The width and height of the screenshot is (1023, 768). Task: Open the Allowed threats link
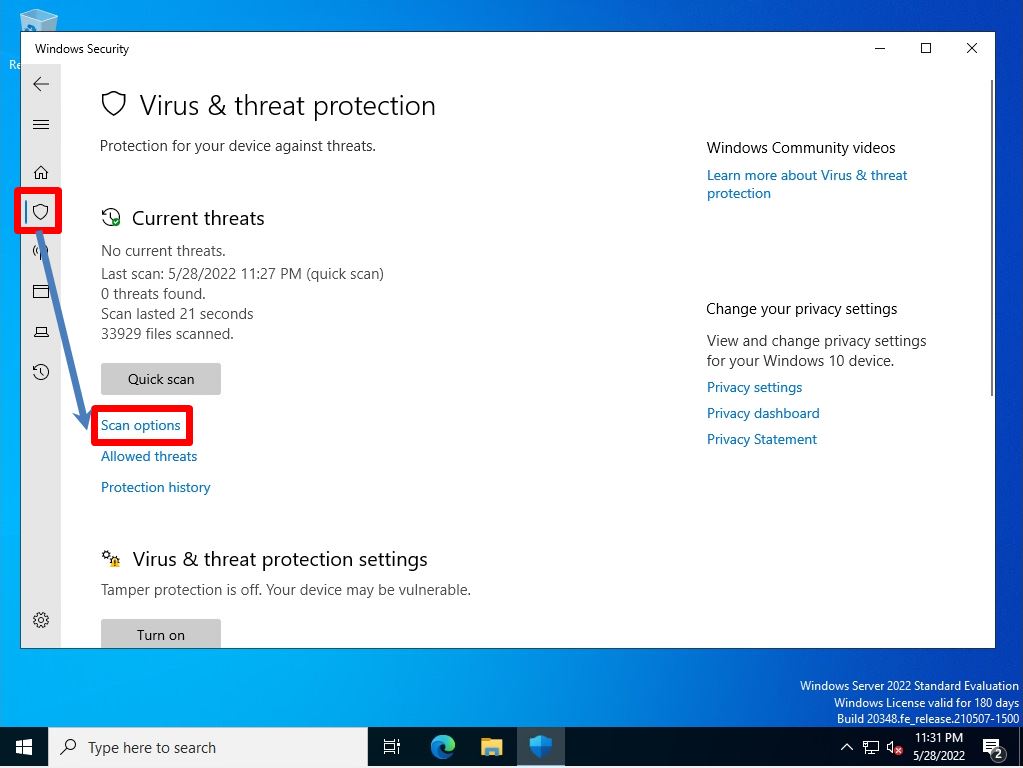[149, 456]
